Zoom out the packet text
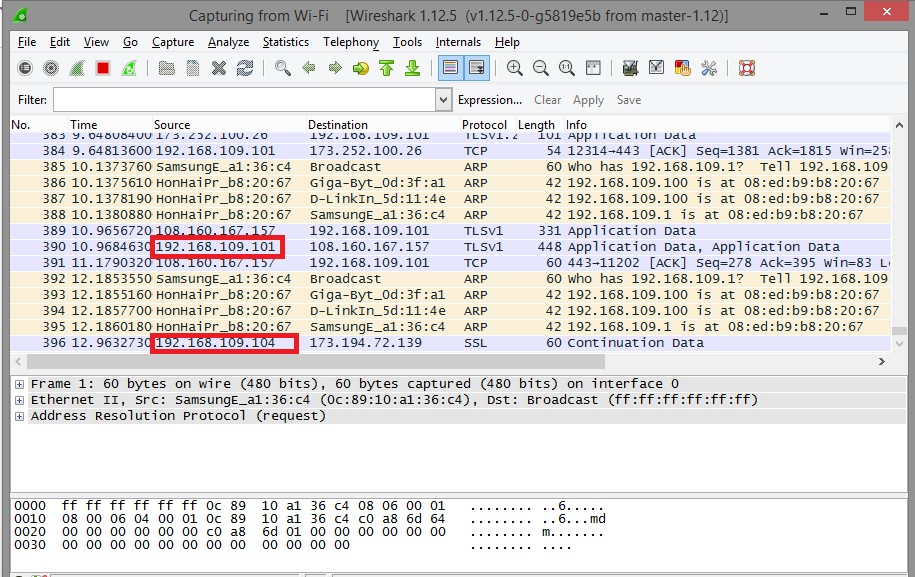This screenshot has height=577, width=915. pyautogui.click(x=541, y=68)
